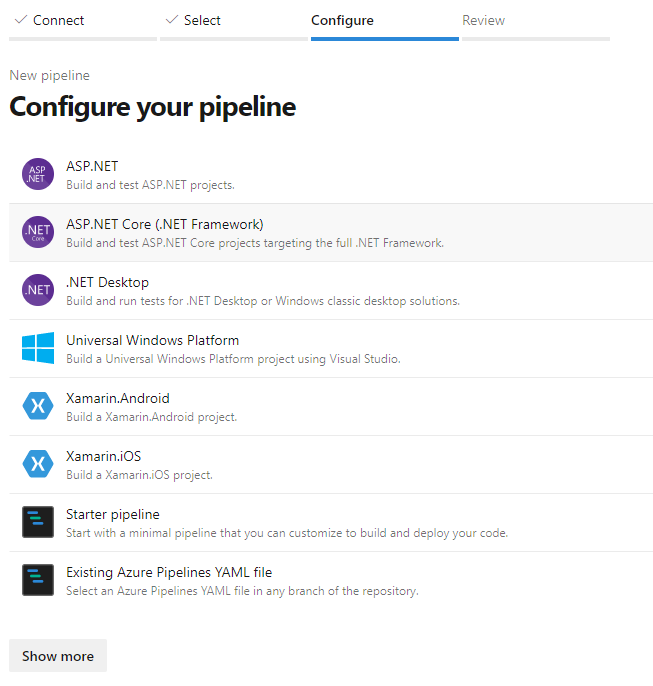Click the purple ASP.NET icon
Screen dimensions: 653x686
pos(38,175)
